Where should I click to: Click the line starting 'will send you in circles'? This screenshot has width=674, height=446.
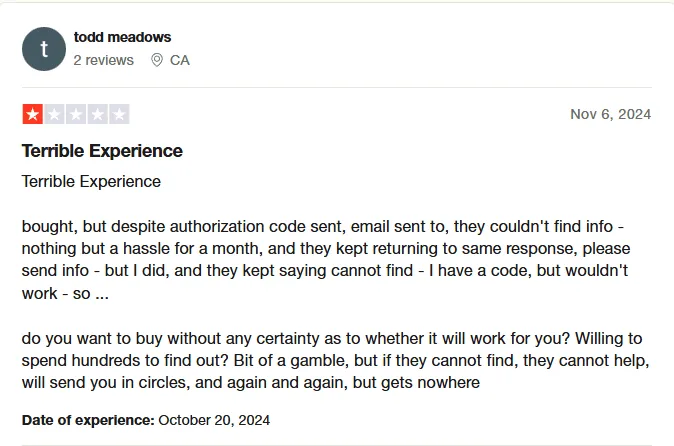click(x=251, y=382)
